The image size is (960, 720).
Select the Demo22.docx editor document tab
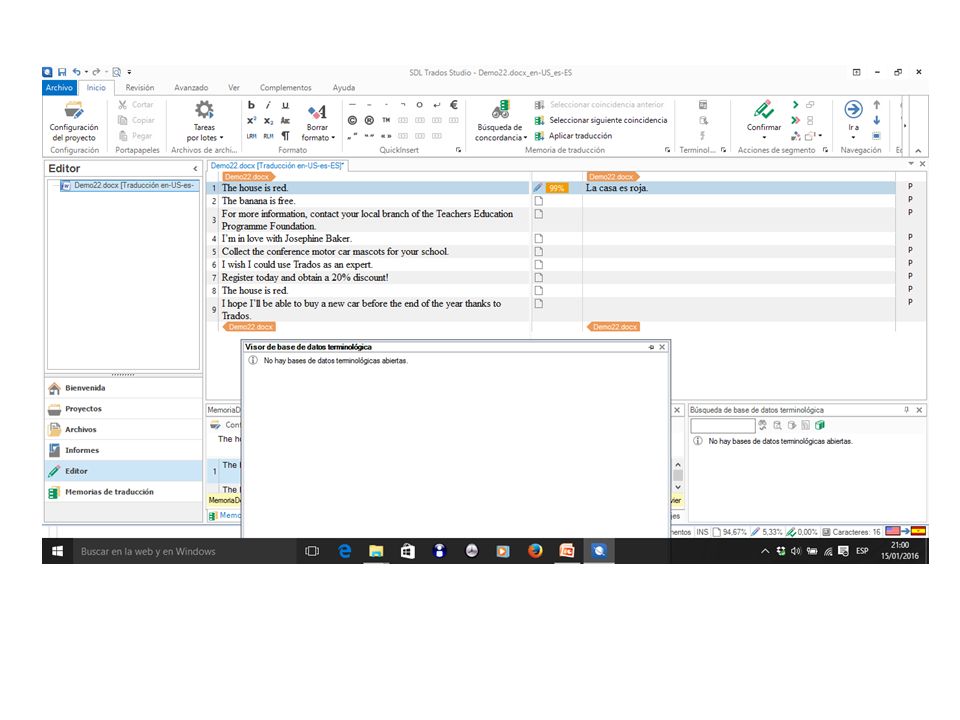coord(277,165)
